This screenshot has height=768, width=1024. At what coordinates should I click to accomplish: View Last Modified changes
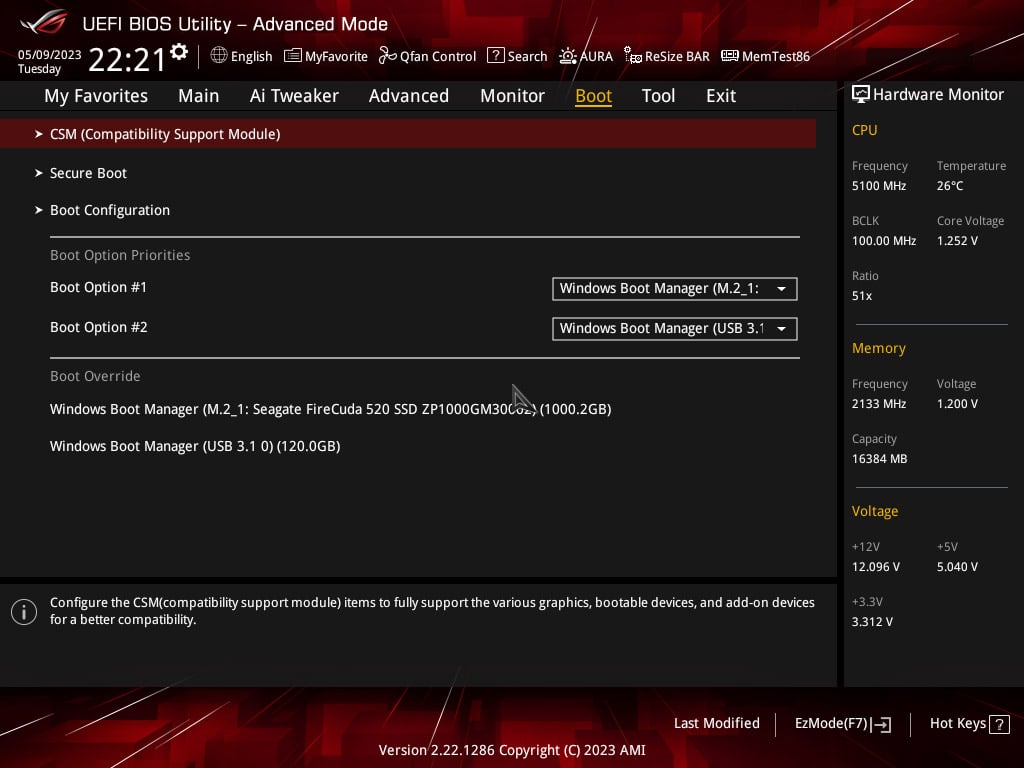point(716,723)
